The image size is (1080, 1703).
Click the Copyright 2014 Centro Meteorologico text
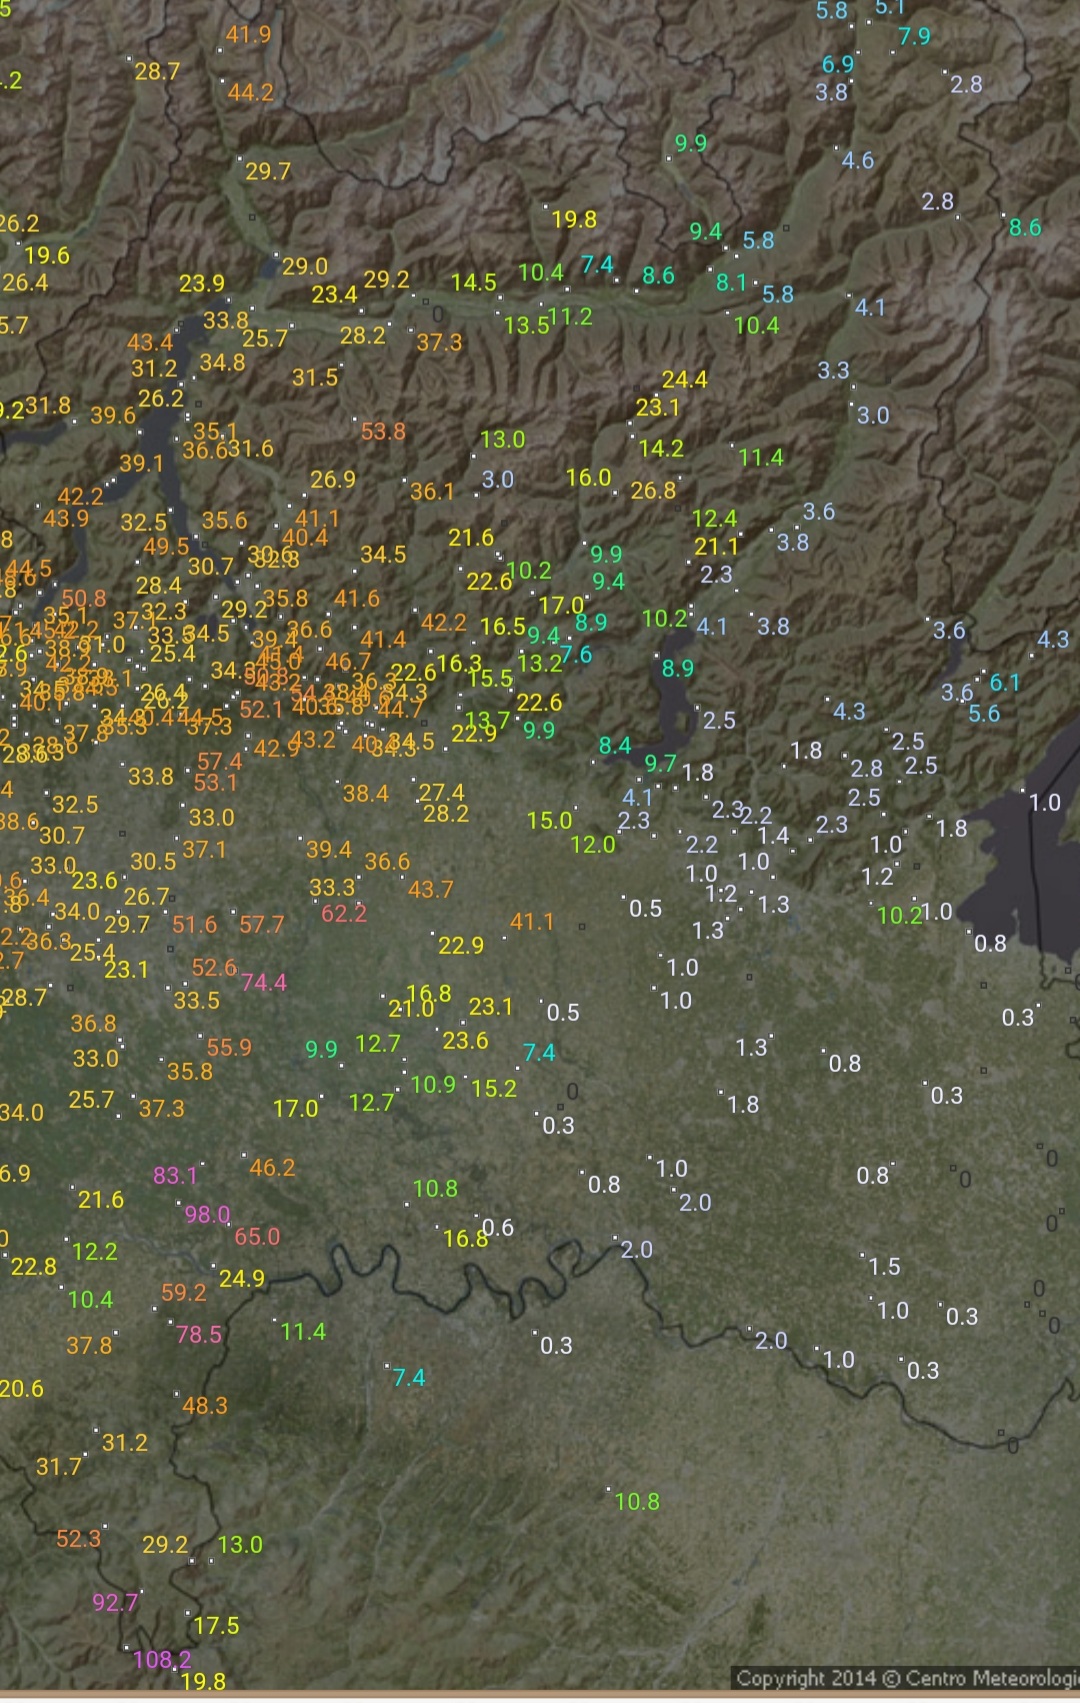(906, 1677)
